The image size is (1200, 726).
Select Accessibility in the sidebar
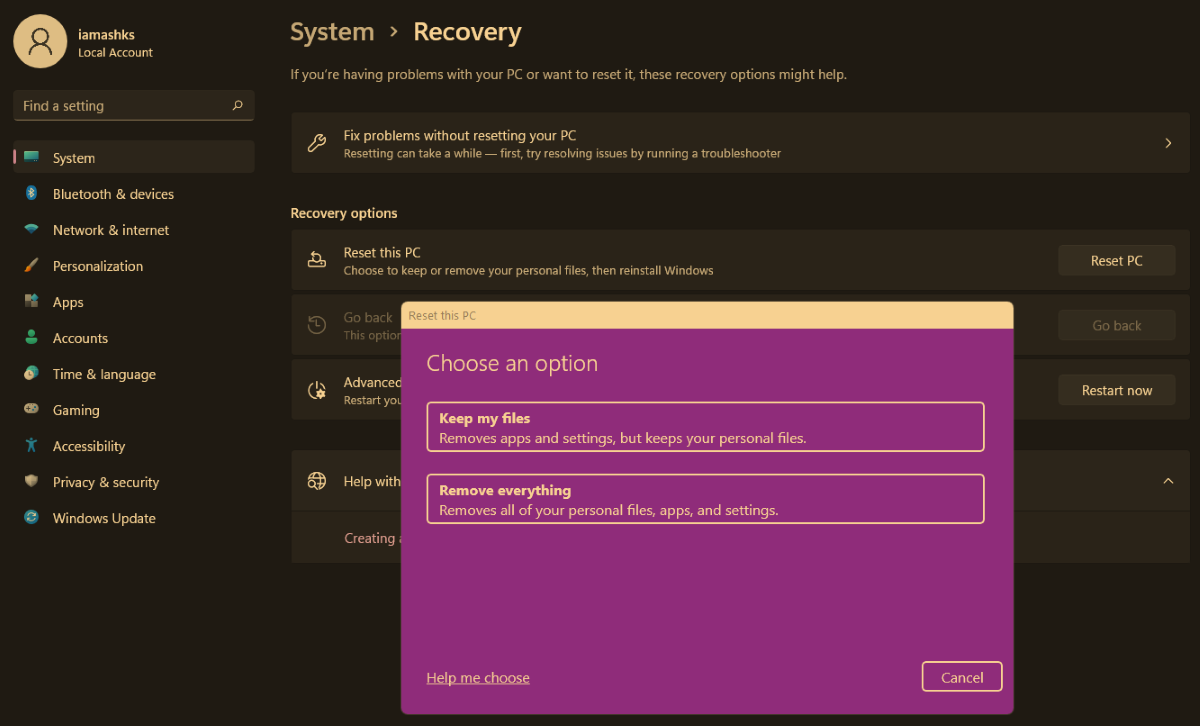[x=134, y=446]
